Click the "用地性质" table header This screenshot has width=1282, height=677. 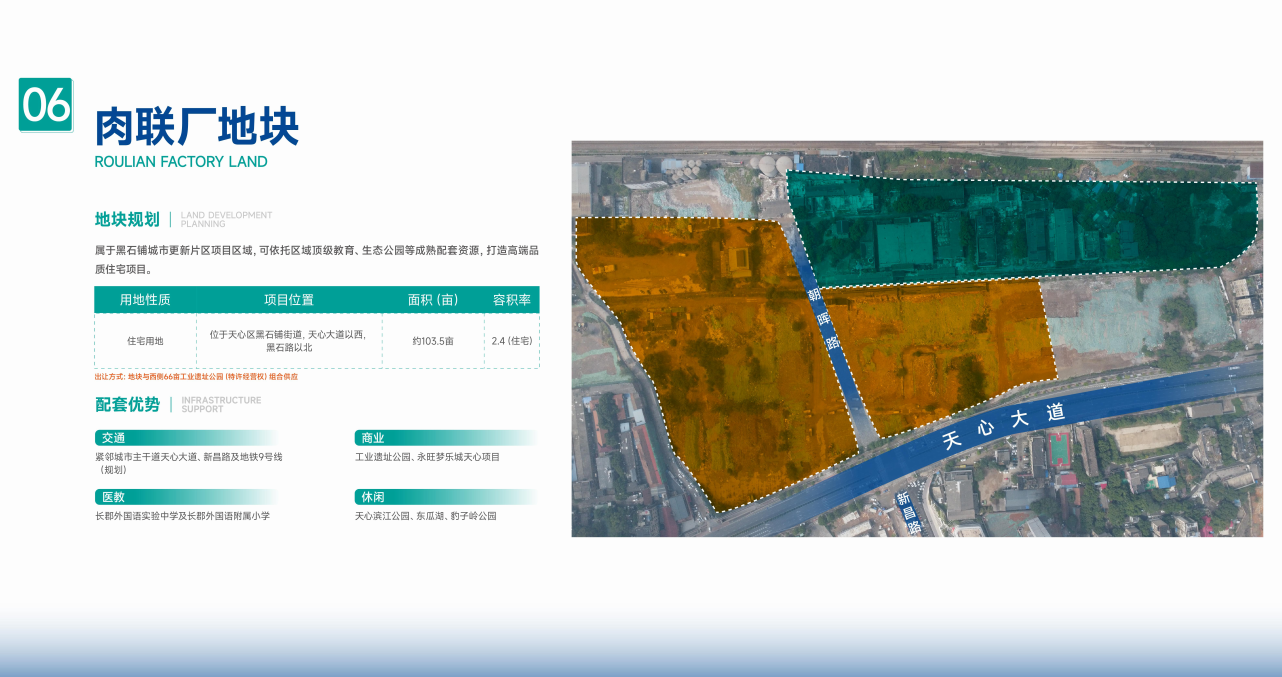pos(145,300)
